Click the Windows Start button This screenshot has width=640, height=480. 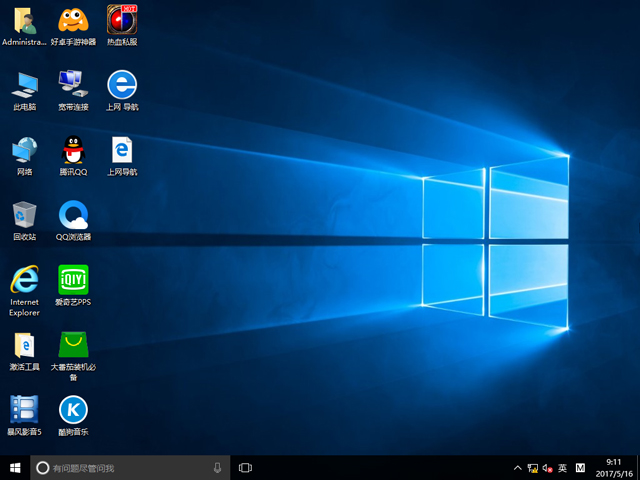pos(15,467)
